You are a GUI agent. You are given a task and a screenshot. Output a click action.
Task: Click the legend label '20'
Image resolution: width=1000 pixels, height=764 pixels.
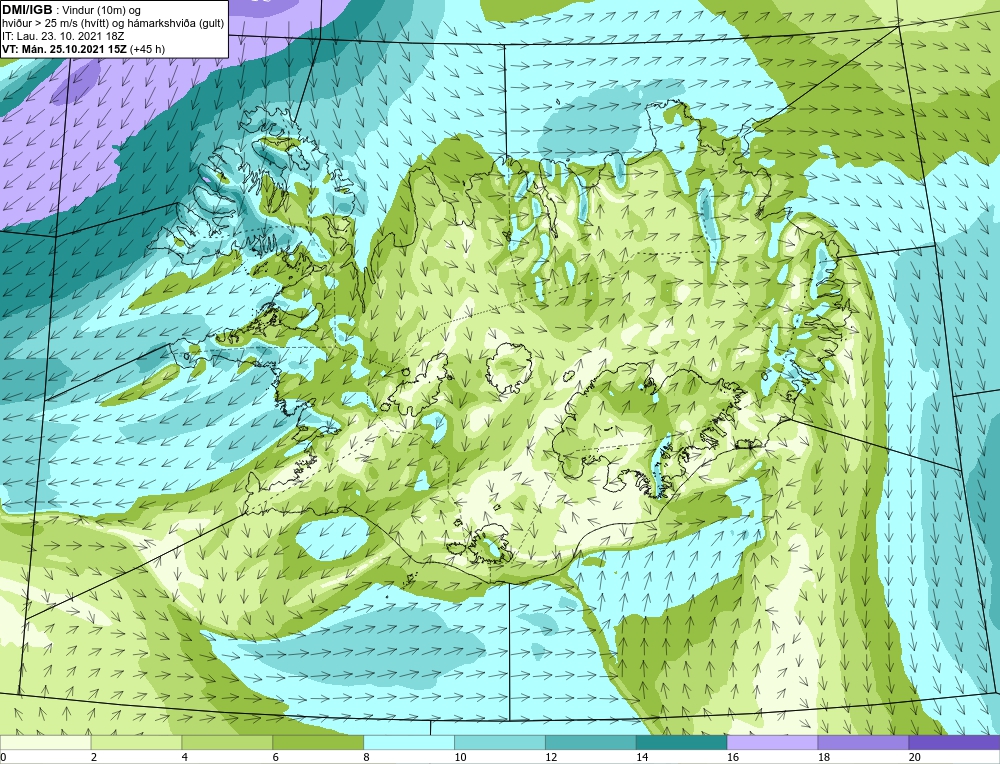915,757
